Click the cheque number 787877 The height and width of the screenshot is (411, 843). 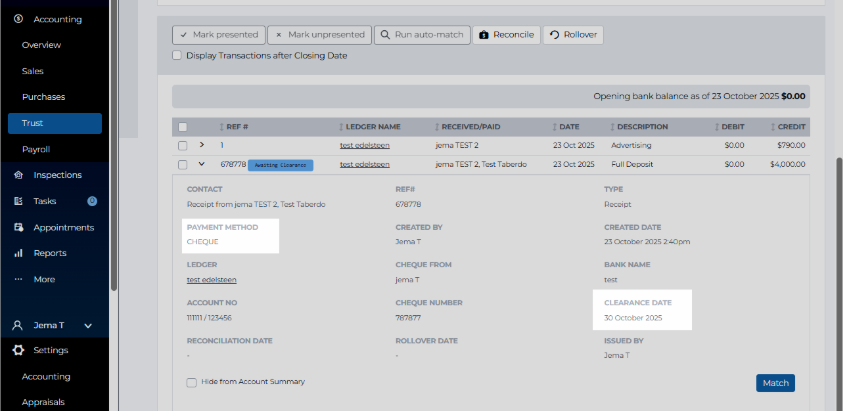coord(408,318)
